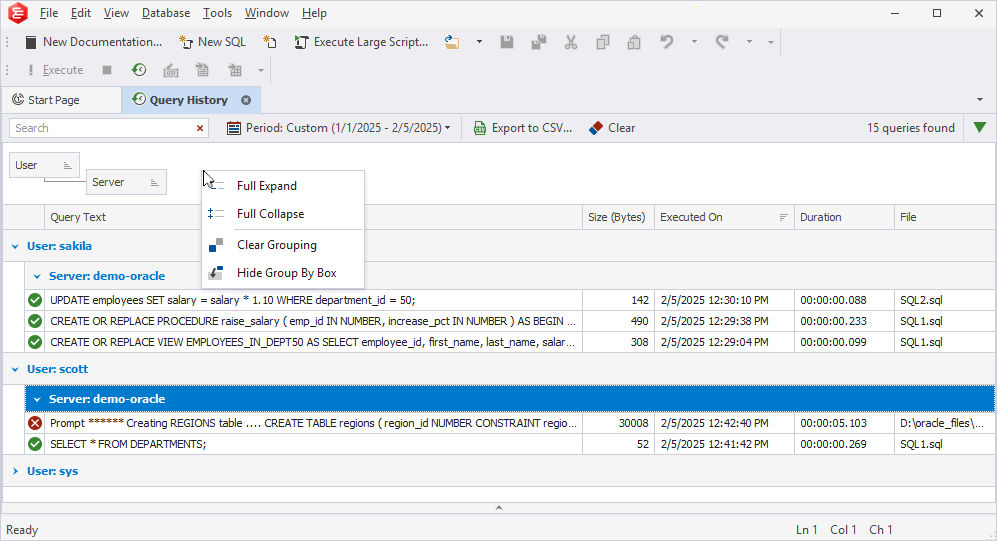Image resolution: width=997 pixels, height=541 pixels.
Task: Open the dropdown next to open file
Action: coord(479,42)
